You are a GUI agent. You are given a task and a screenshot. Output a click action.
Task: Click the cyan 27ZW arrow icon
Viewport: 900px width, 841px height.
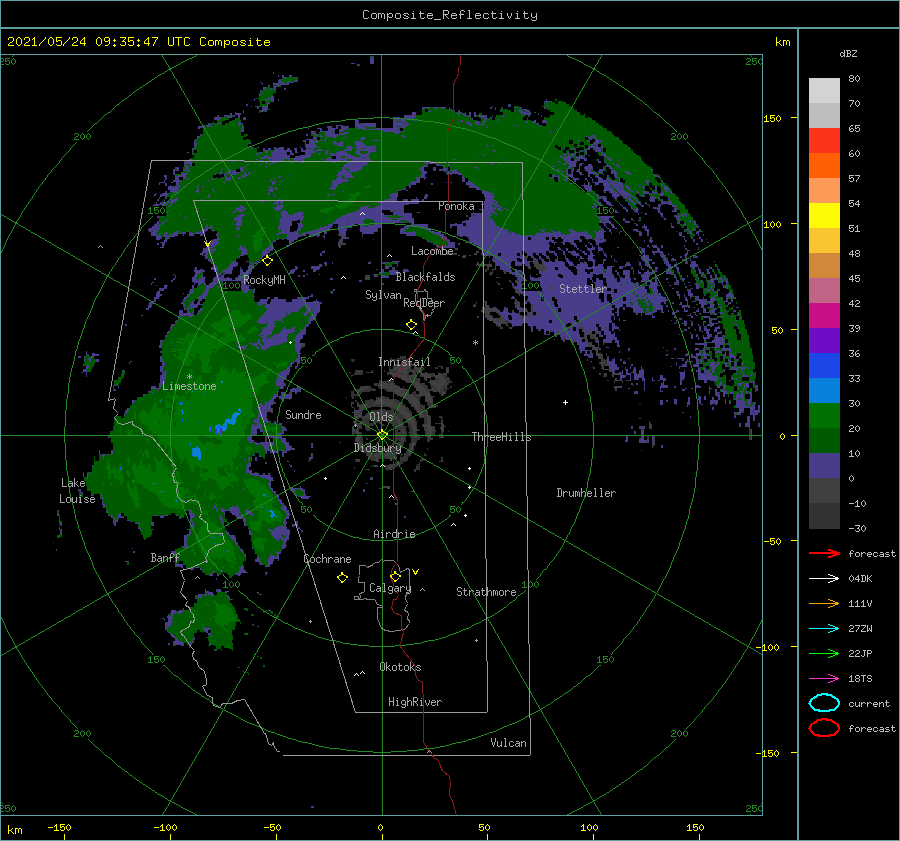pos(824,629)
